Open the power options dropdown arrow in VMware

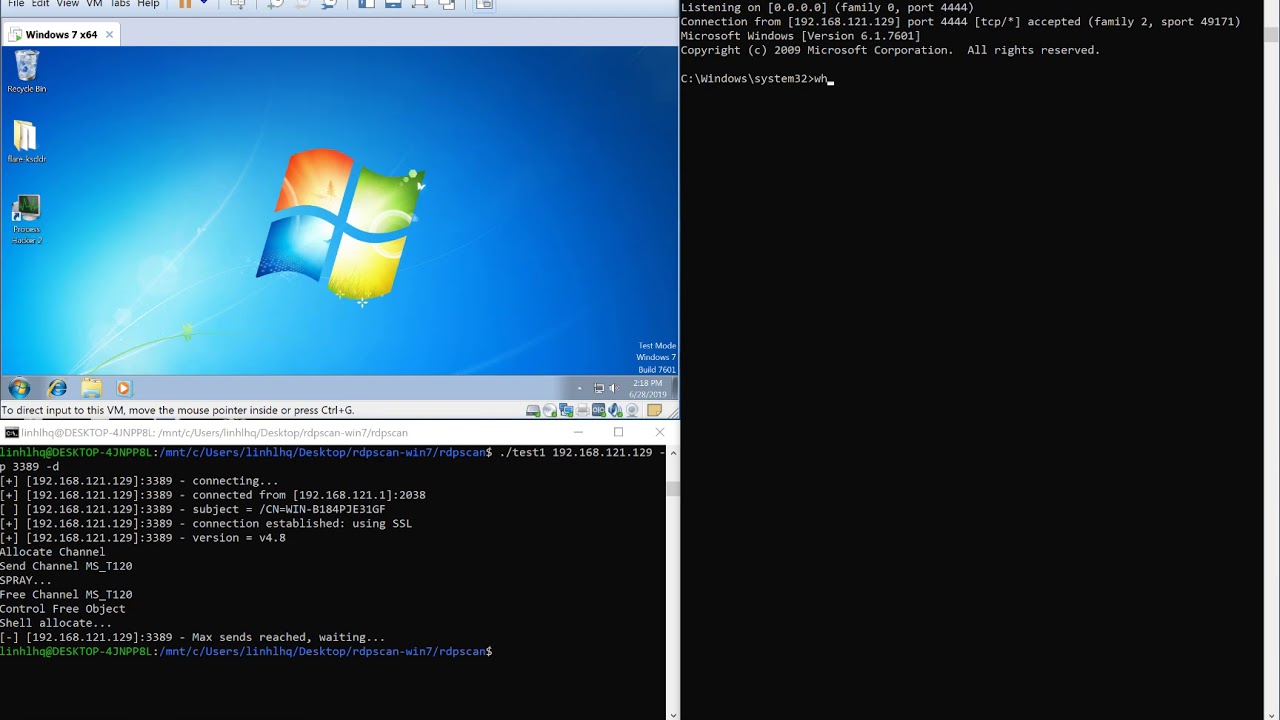[x=204, y=3]
